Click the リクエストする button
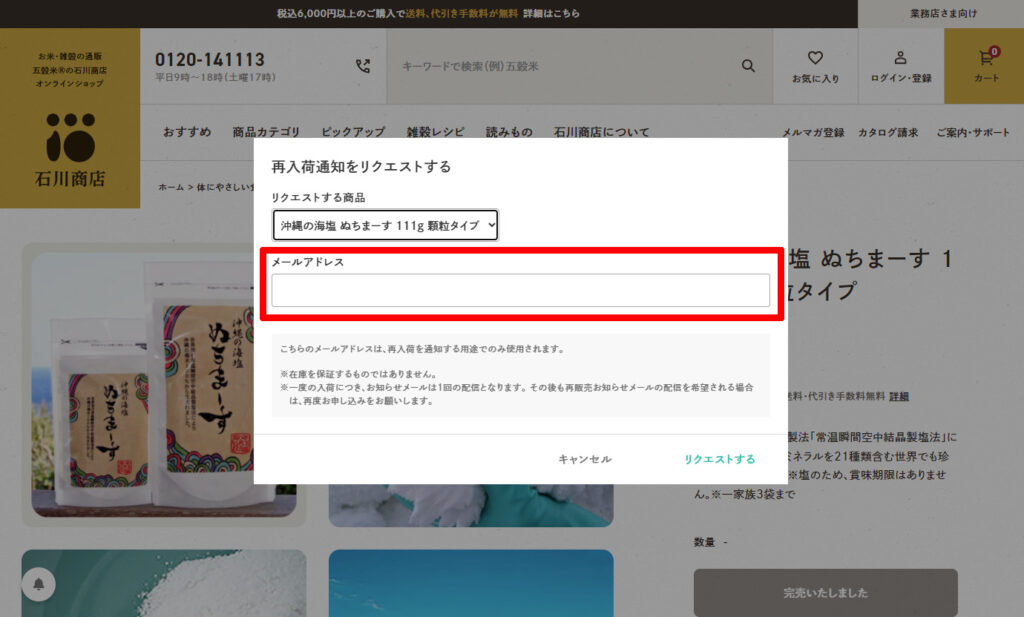The width and height of the screenshot is (1024, 617). [719, 459]
